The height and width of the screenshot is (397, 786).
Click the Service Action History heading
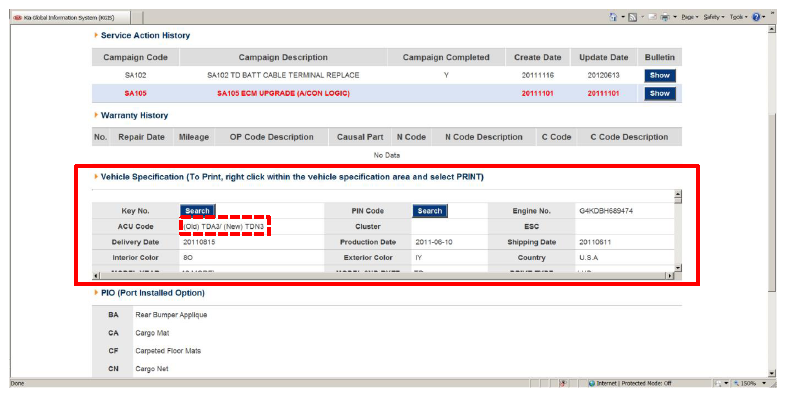click(145, 36)
